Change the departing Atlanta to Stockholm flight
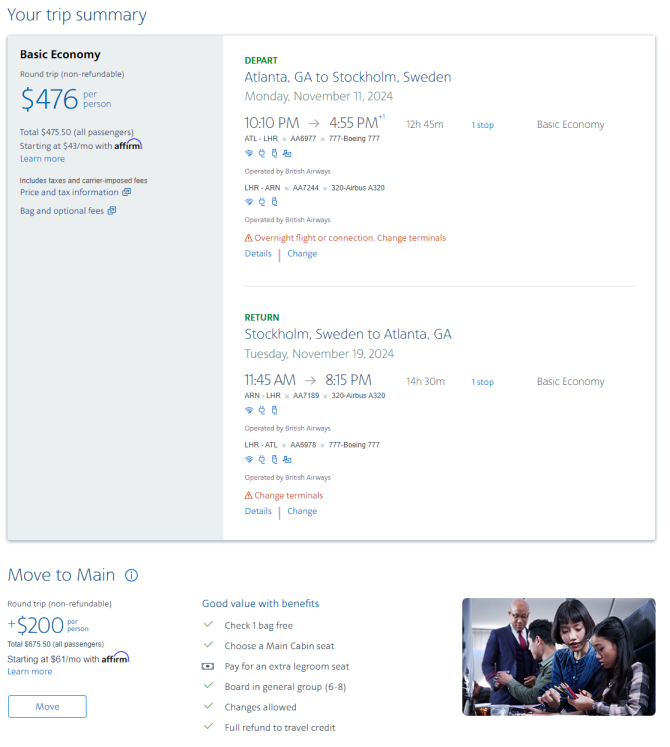The height and width of the screenshot is (747, 670). point(302,253)
